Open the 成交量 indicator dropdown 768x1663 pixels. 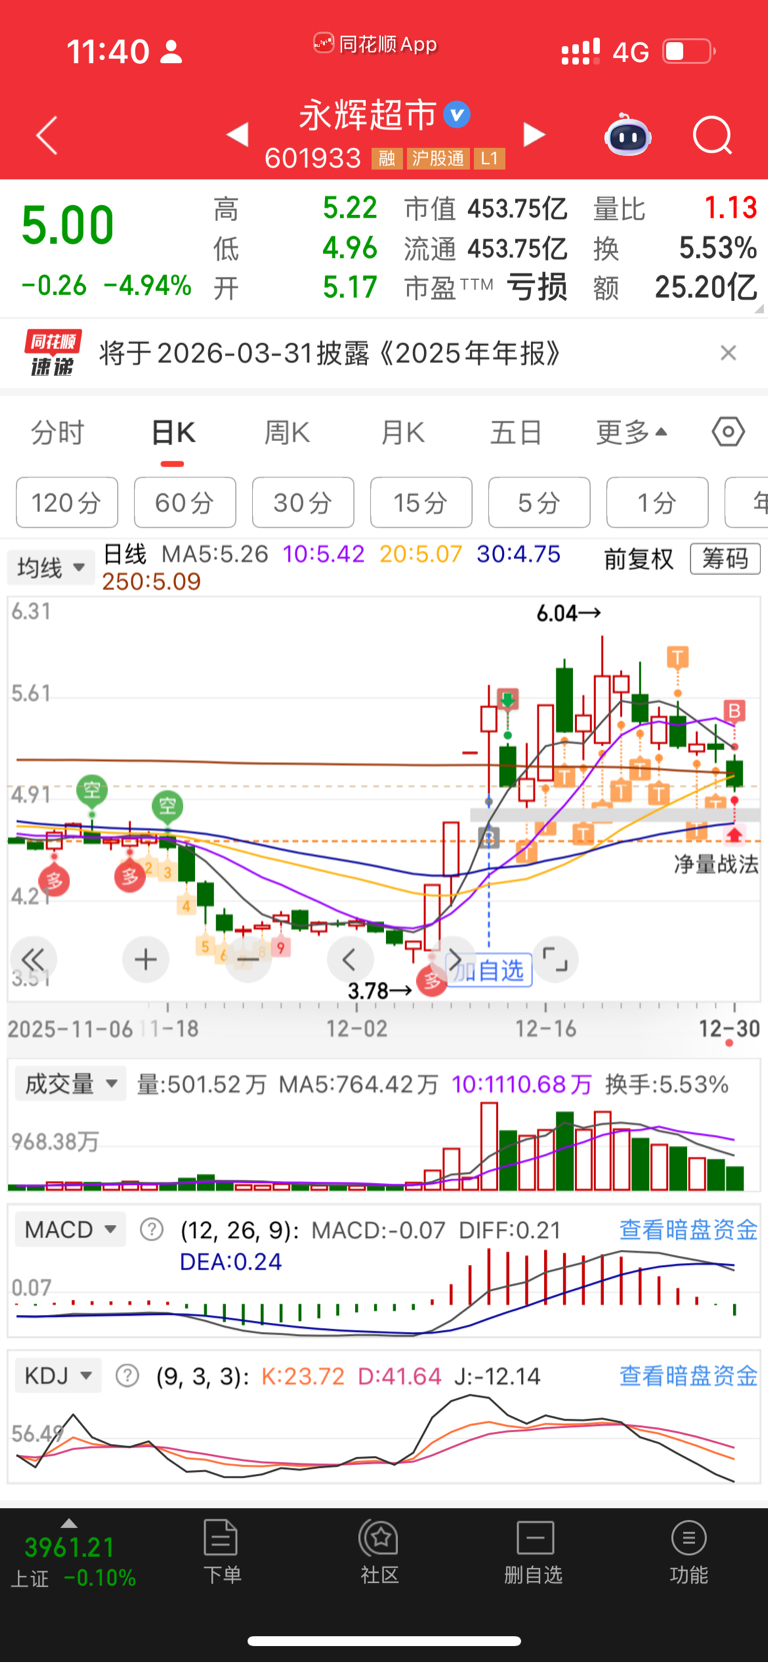click(70, 1083)
